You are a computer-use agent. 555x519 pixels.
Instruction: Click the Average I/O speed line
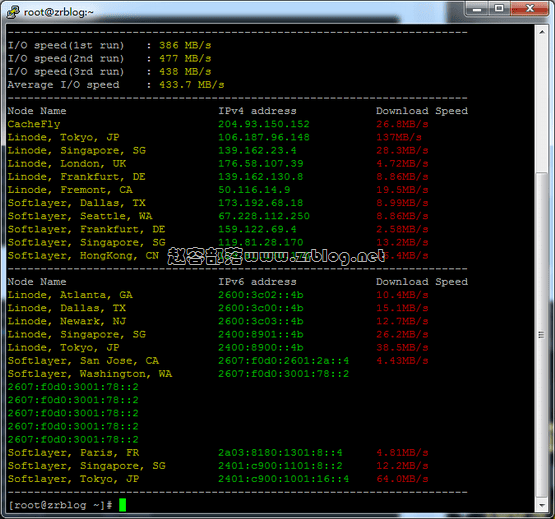[x=116, y=85]
